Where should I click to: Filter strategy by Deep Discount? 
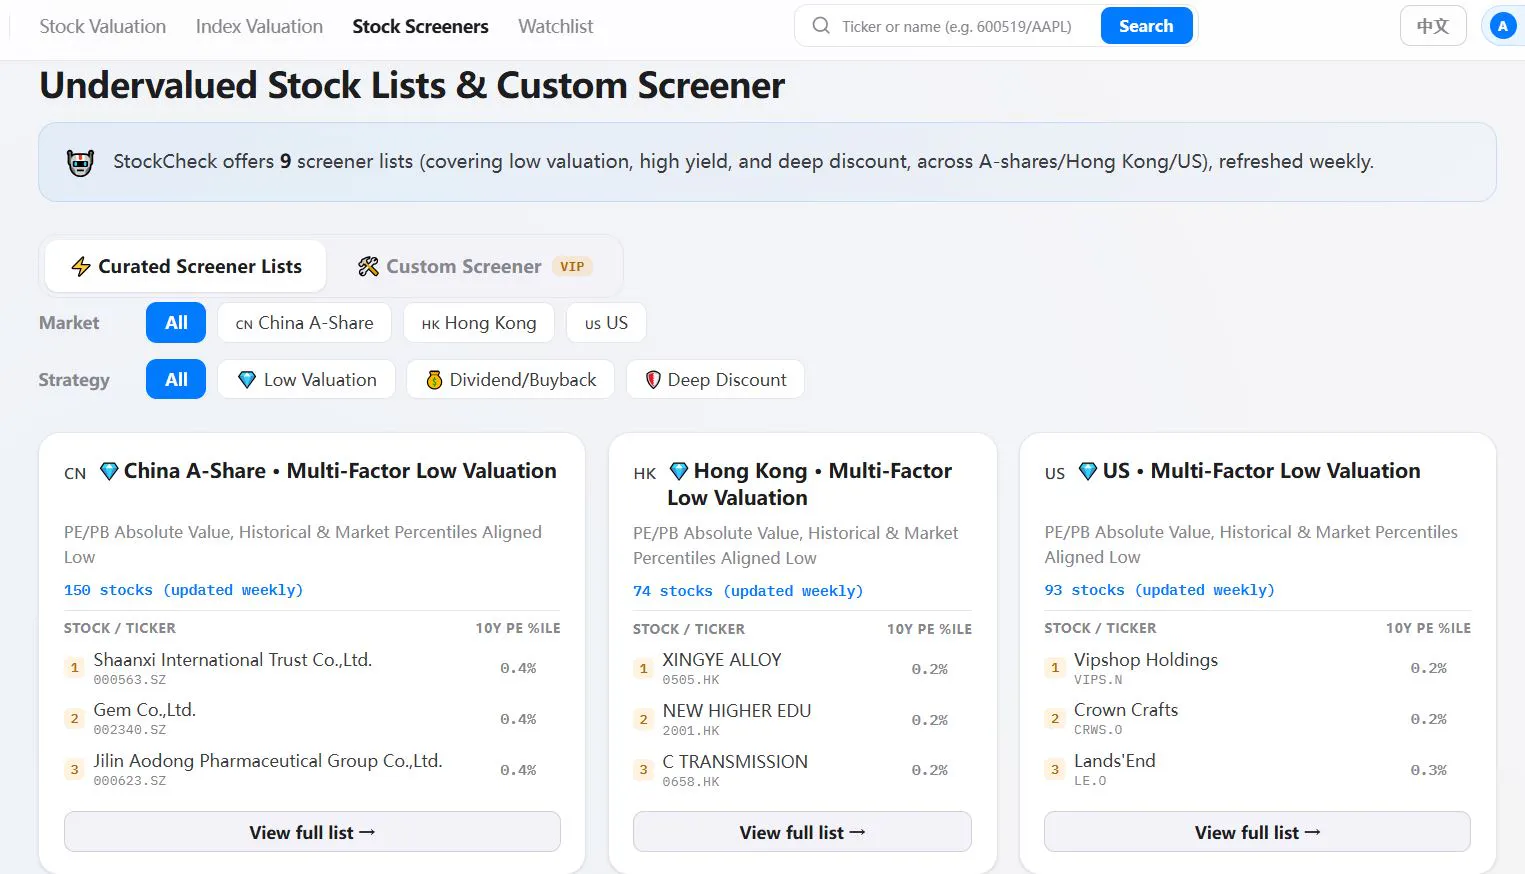coord(715,380)
